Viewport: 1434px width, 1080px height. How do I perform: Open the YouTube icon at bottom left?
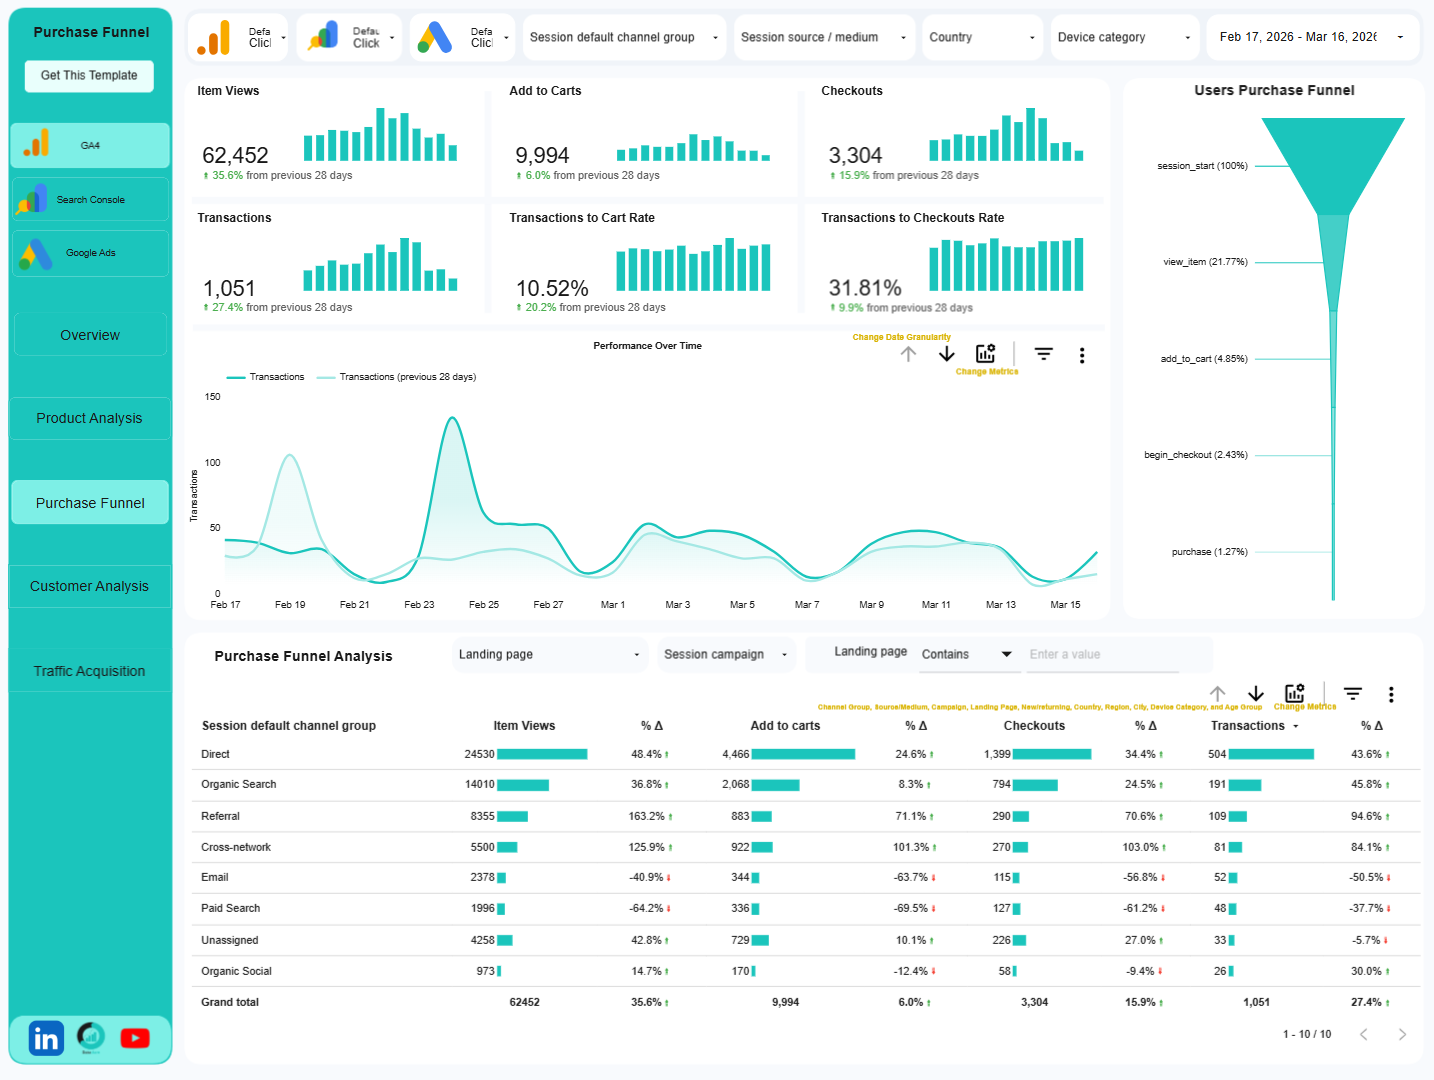134,1038
